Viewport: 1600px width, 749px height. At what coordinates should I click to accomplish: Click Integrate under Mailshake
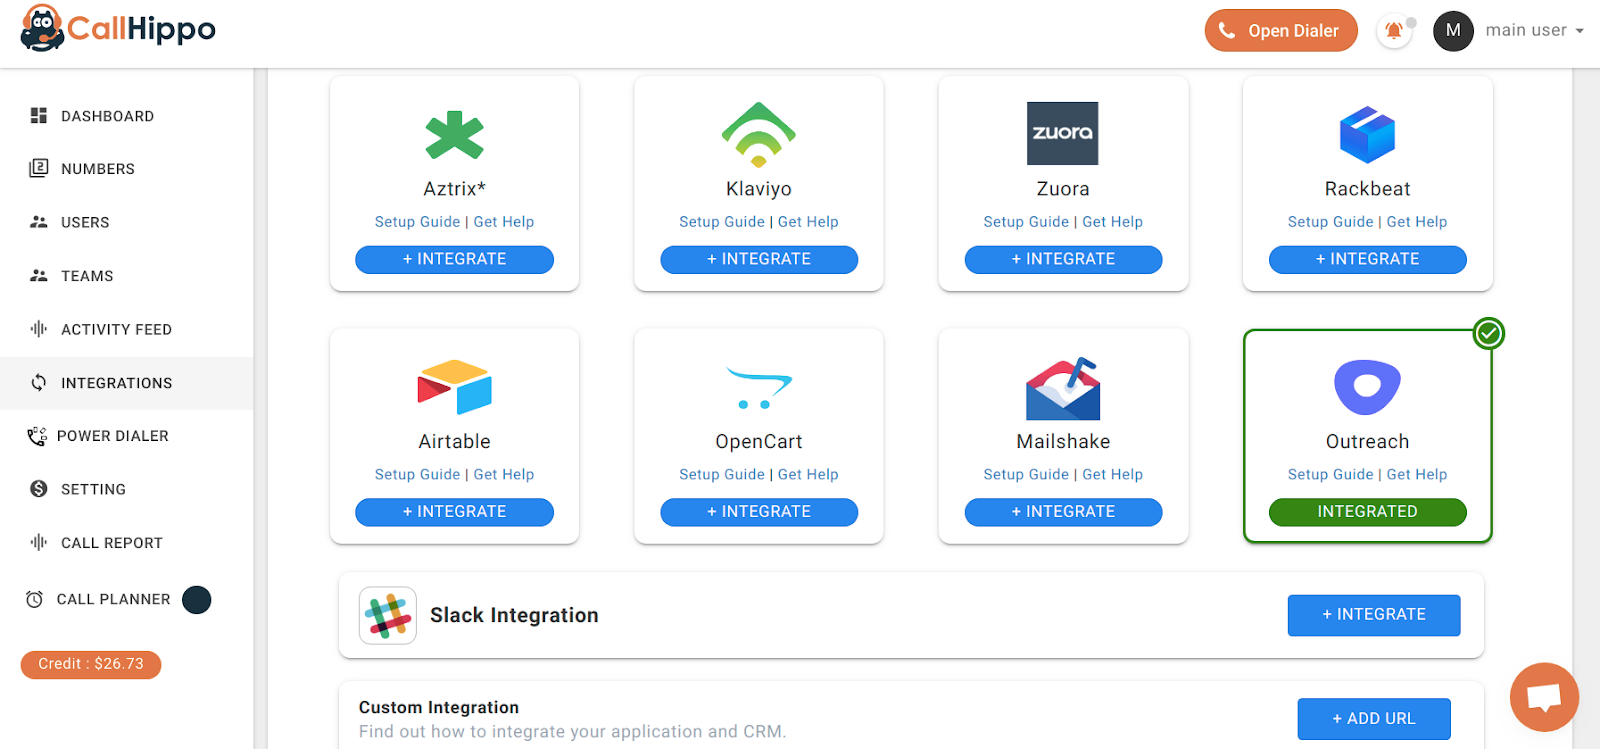point(1063,512)
